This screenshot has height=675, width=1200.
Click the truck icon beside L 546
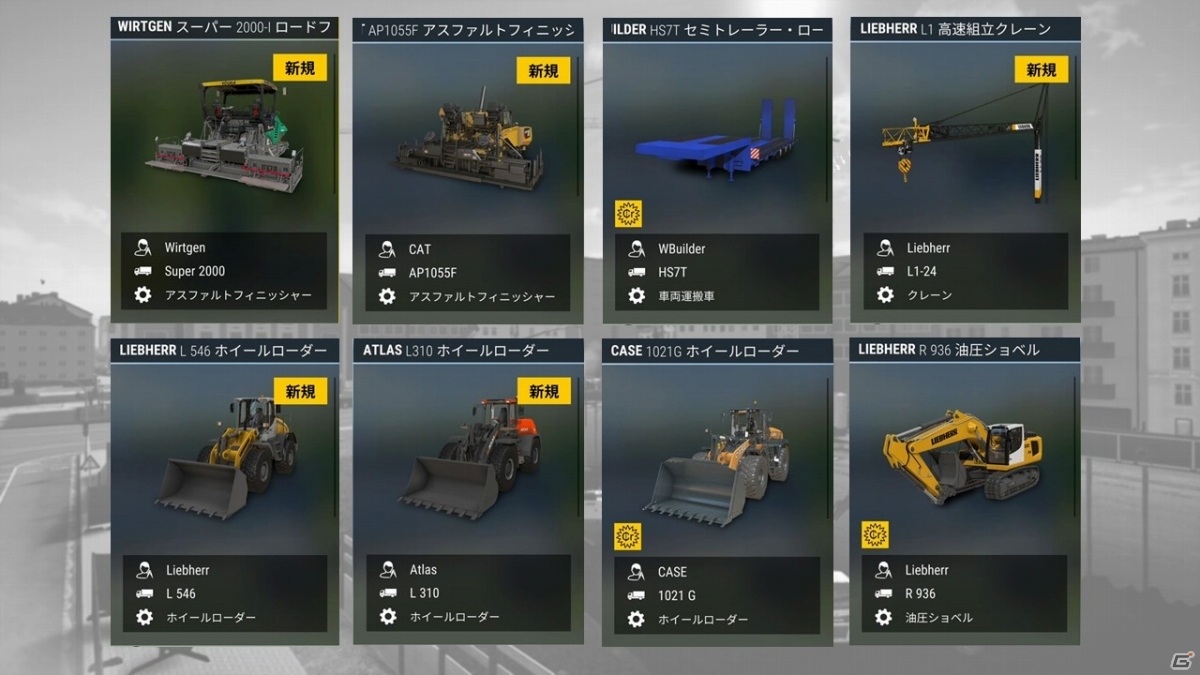tap(143, 594)
